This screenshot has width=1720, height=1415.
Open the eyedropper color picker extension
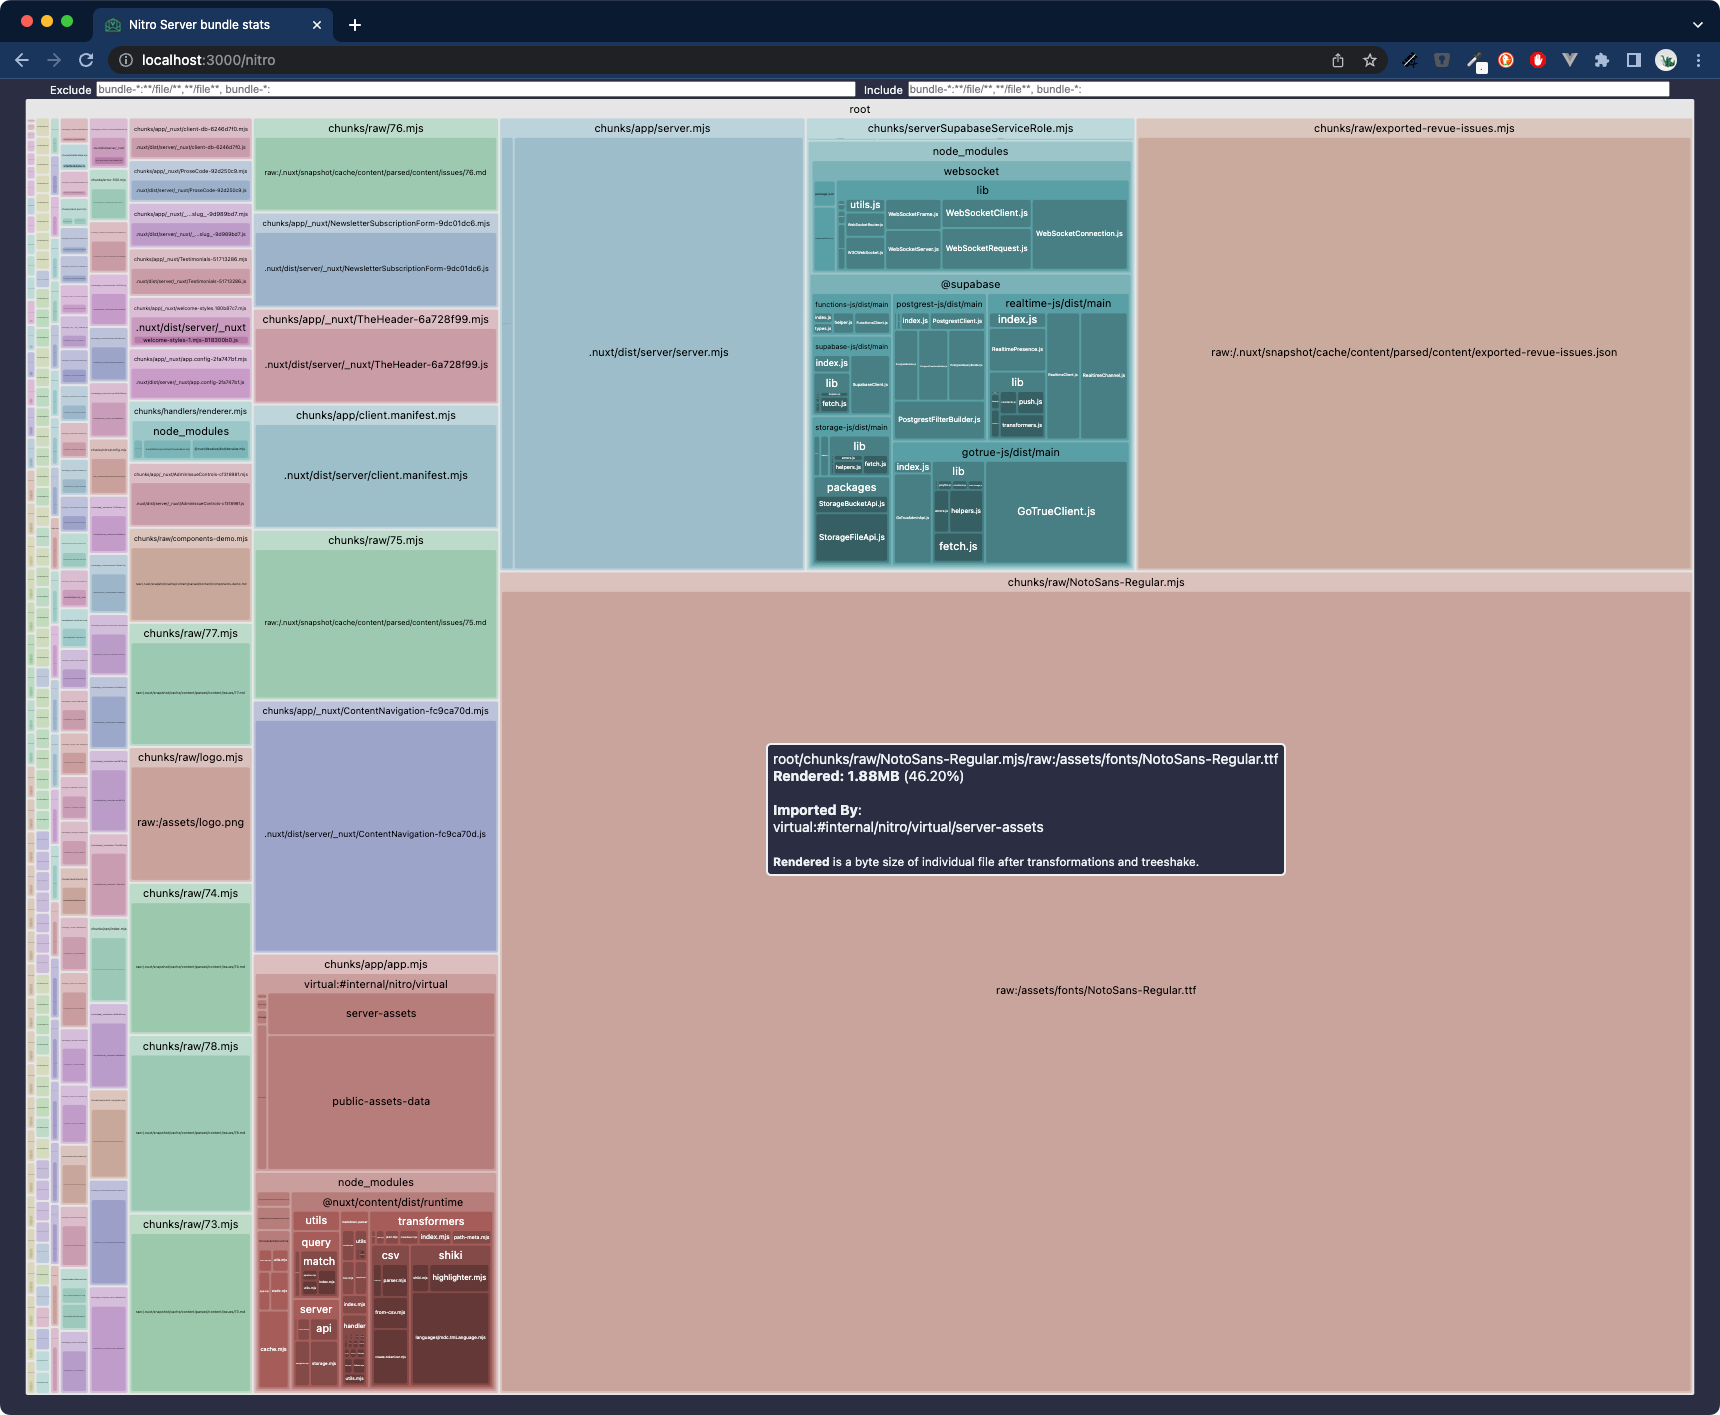[1474, 61]
